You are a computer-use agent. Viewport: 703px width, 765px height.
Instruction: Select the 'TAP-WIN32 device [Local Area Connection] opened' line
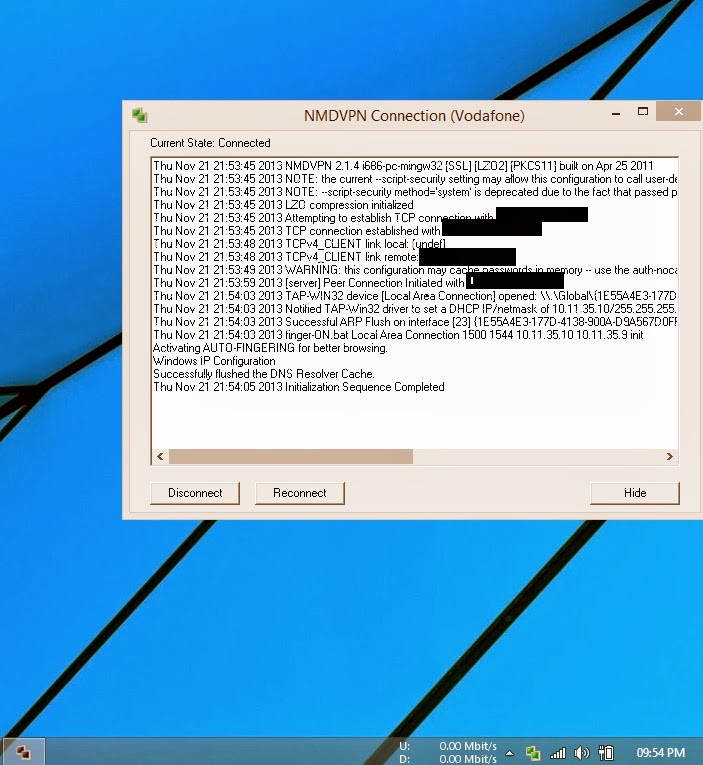(415, 296)
